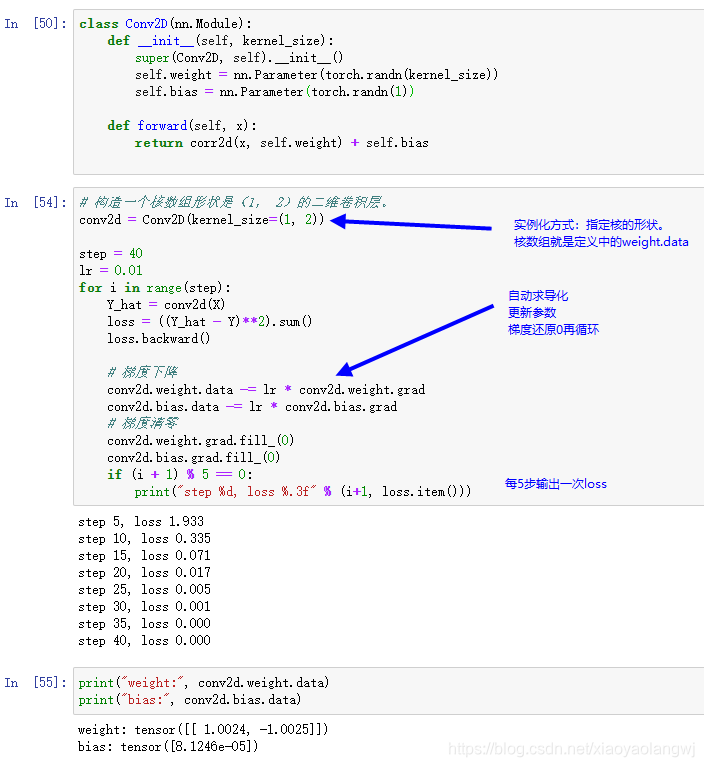Click the 'class Conv2D(nn.Module):' line
The width and height of the screenshot is (704, 767).
point(165,23)
